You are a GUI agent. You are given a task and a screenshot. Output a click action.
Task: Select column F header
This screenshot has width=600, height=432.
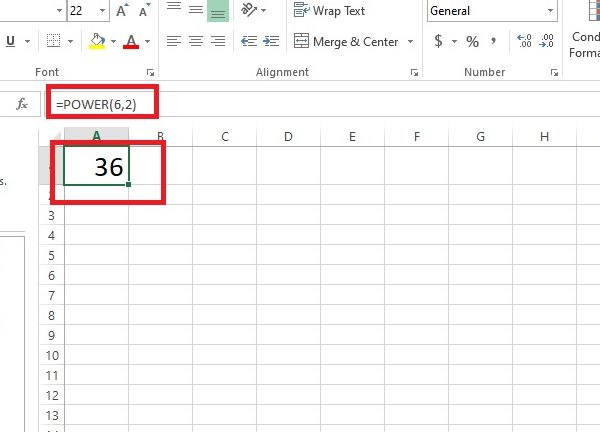(x=417, y=137)
